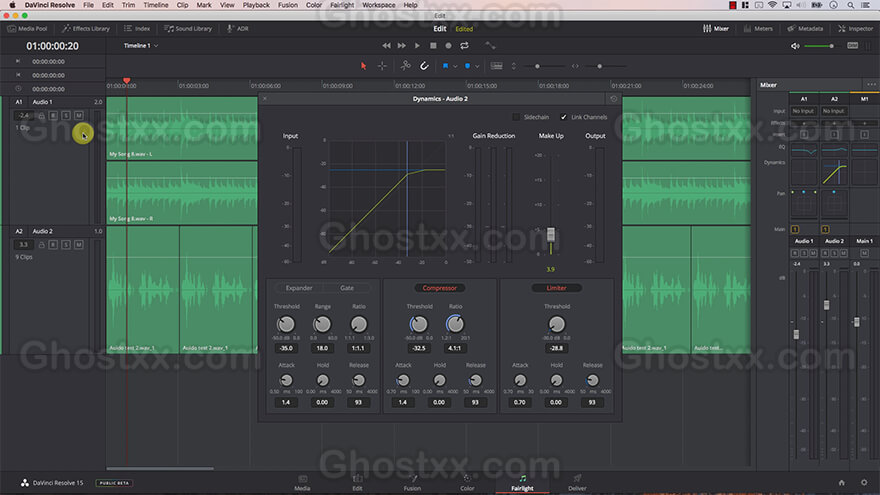
Task: Click the limiter Threshold knob
Action: click(x=557, y=324)
